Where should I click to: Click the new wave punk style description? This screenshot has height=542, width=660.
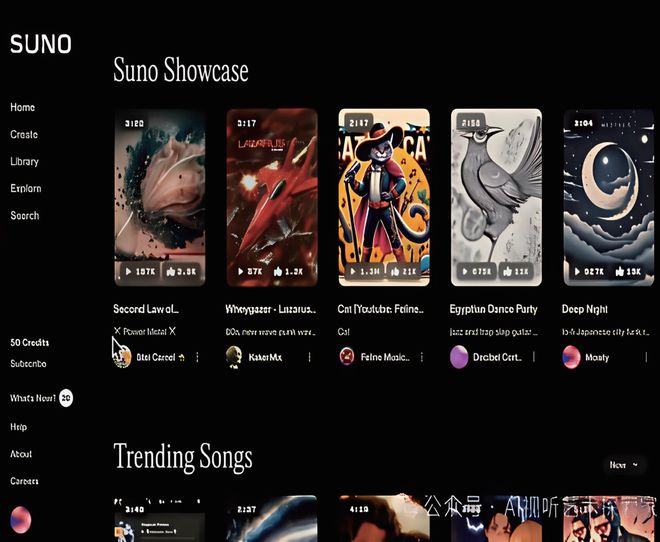[270, 332]
